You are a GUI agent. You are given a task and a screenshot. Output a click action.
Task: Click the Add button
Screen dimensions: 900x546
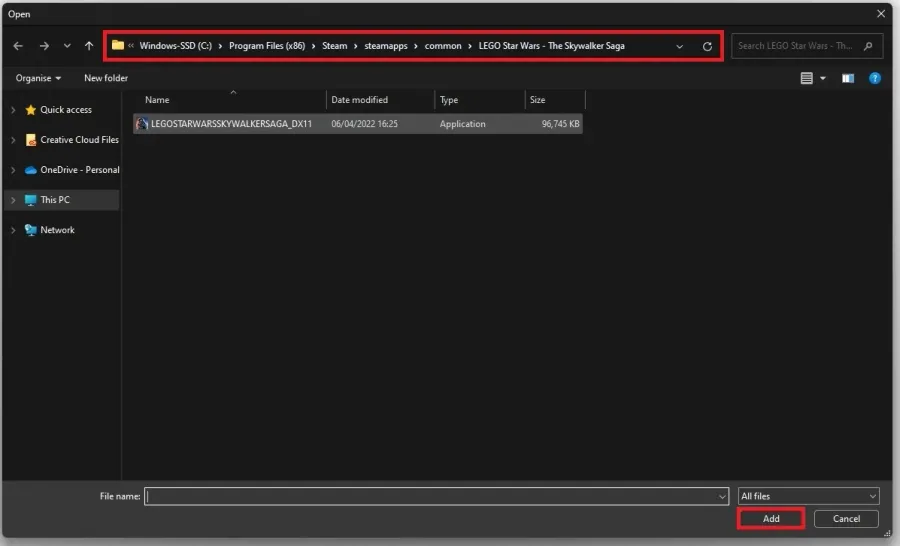(771, 518)
